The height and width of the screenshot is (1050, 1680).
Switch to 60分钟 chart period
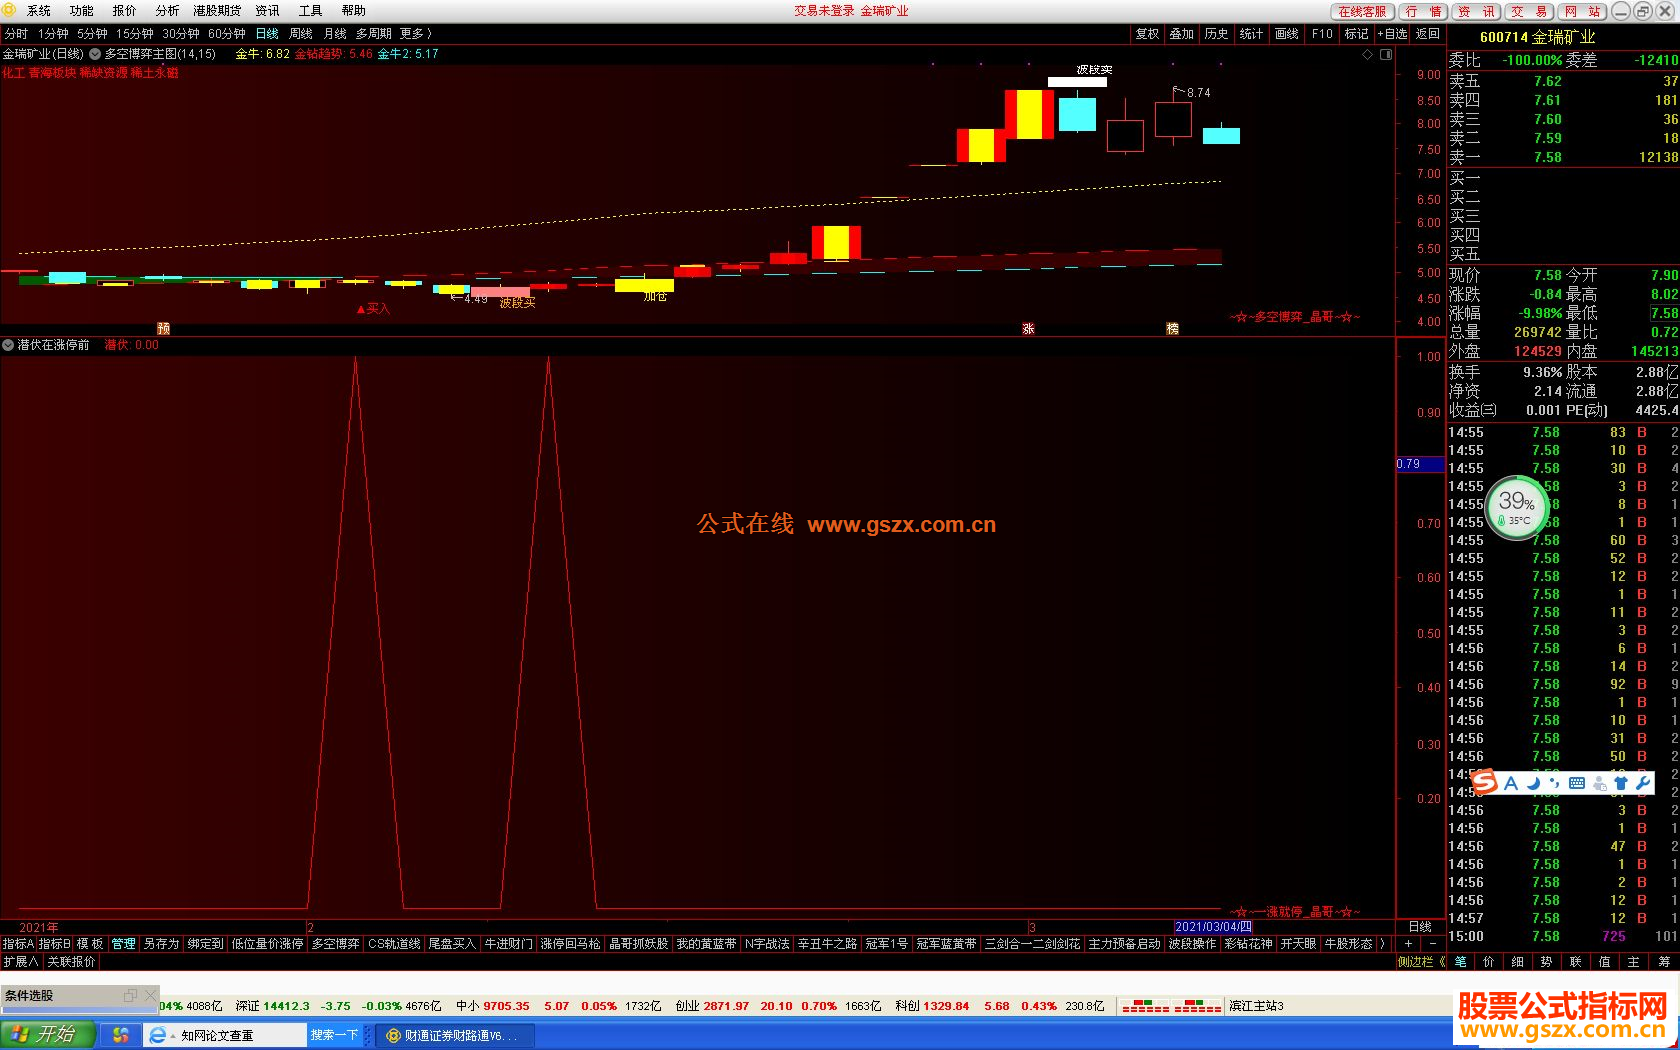pyautogui.click(x=227, y=34)
